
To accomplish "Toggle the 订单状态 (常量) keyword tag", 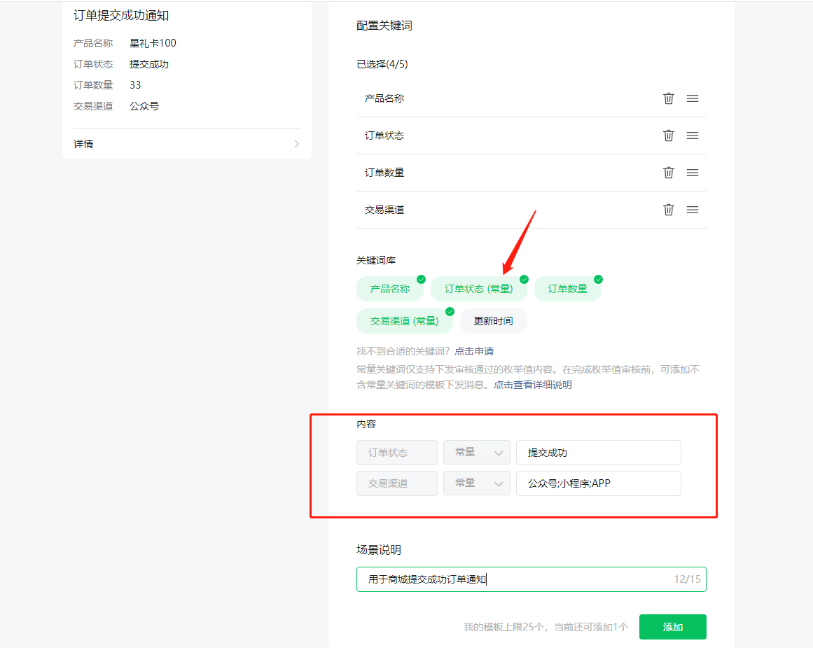I will click(478, 289).
